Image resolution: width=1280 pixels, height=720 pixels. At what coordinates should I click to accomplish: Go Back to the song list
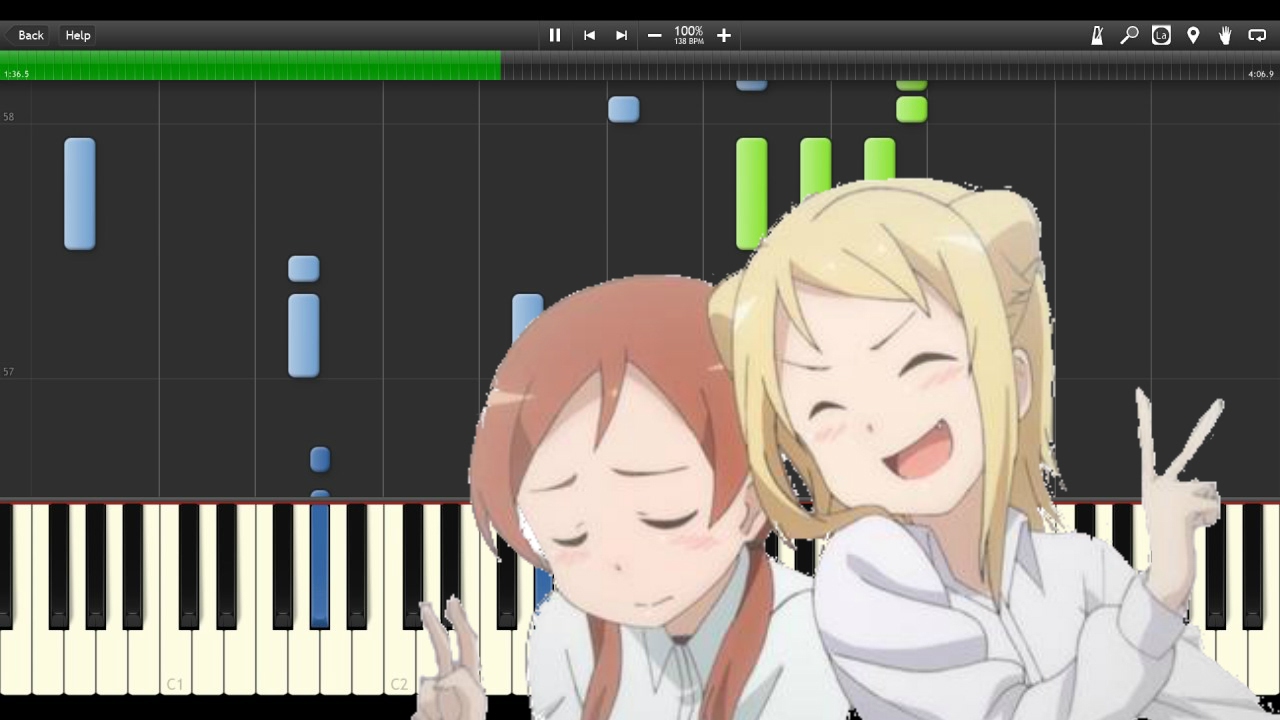tap(26, 35)
